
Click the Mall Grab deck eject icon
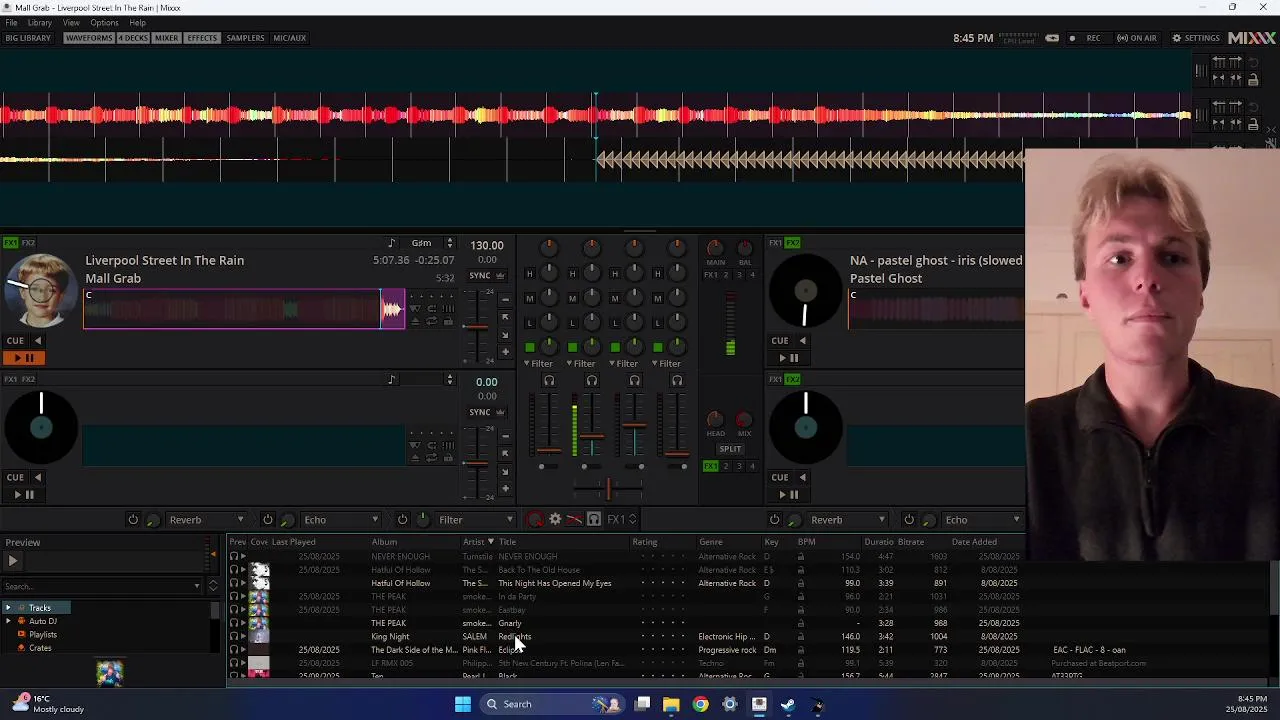click(416, 320)
